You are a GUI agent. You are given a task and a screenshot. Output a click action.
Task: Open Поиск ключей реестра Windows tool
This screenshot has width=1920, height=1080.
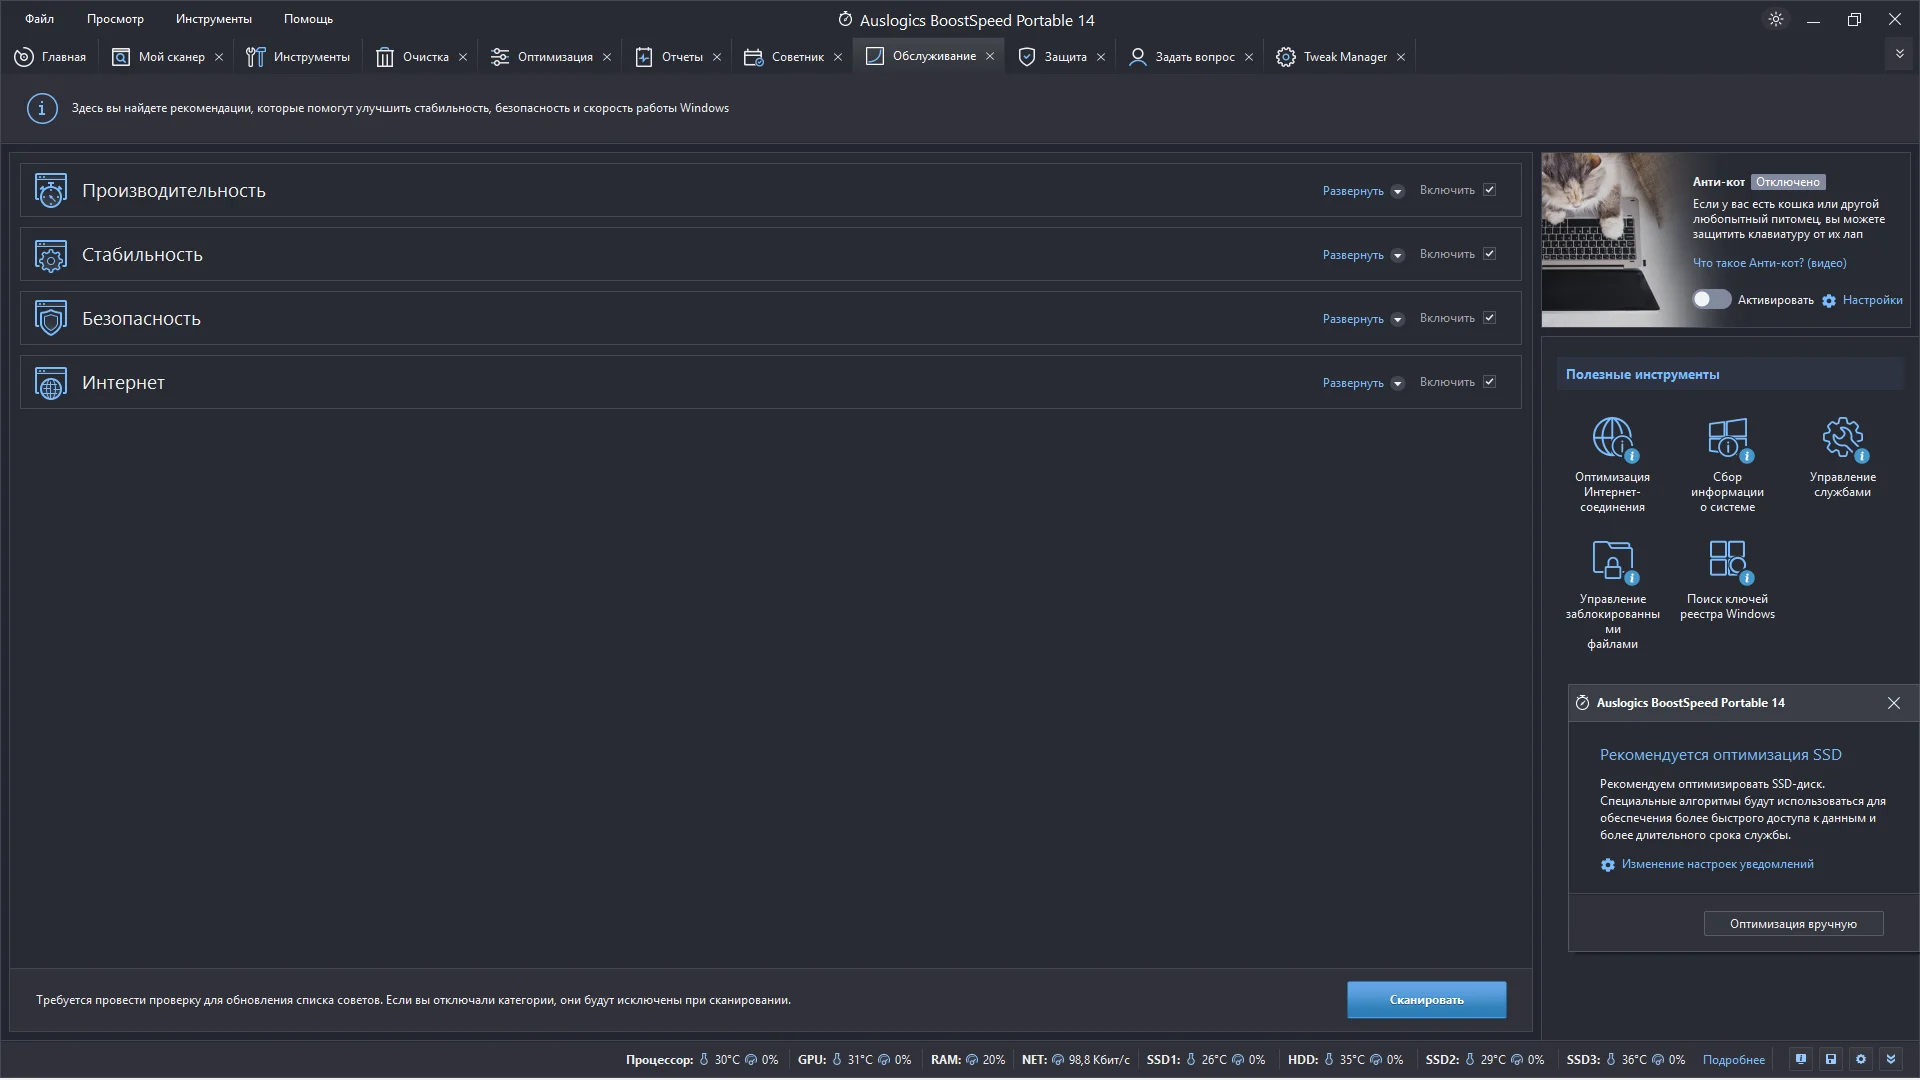pos(1727,580)
